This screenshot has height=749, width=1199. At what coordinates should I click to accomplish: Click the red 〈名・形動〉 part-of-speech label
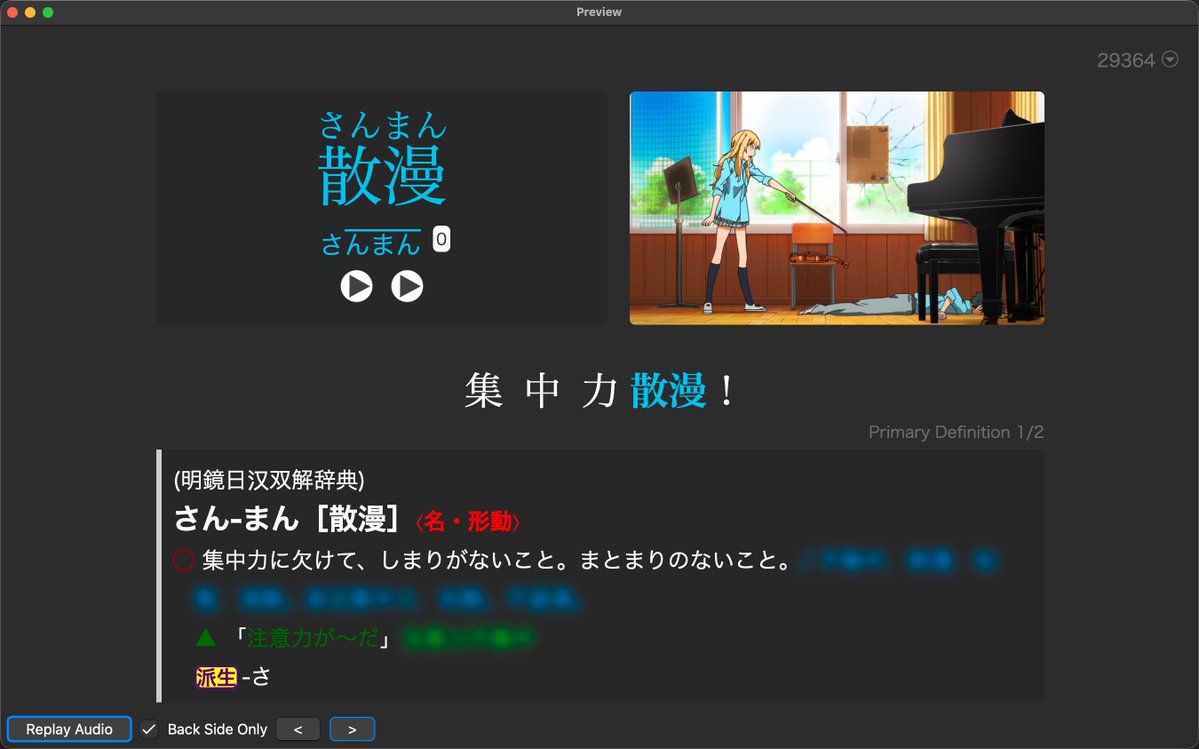pyautogui.click(x=467, y=521)
